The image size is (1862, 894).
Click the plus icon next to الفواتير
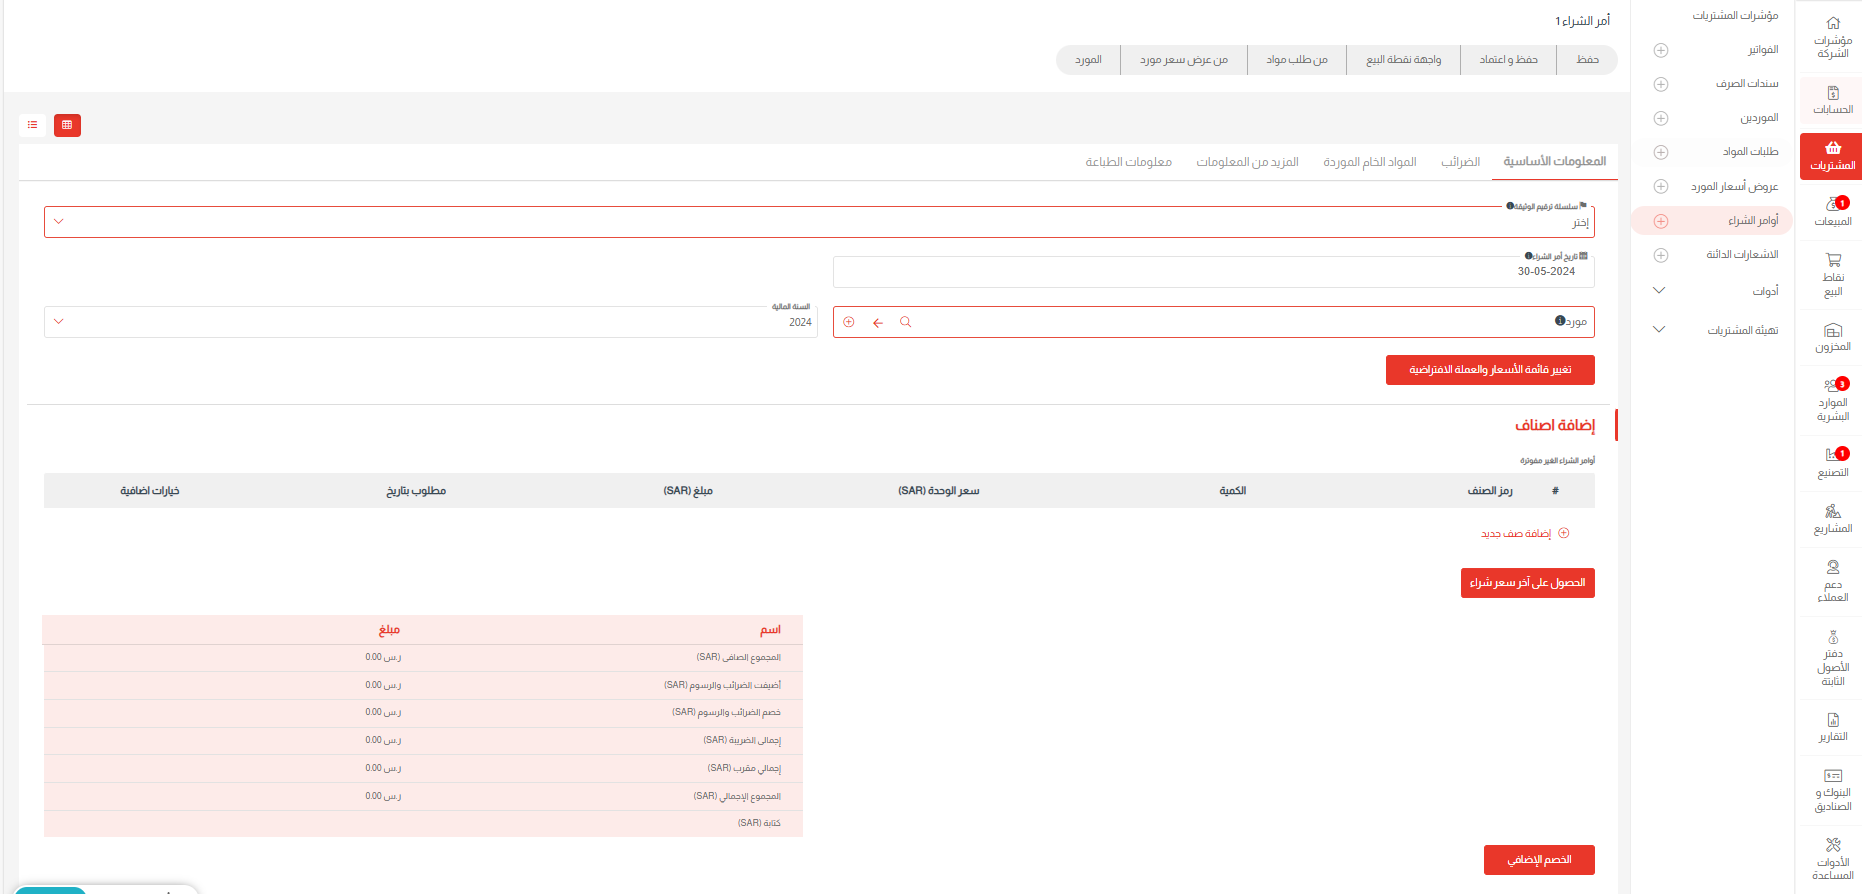click(1661, 50)
